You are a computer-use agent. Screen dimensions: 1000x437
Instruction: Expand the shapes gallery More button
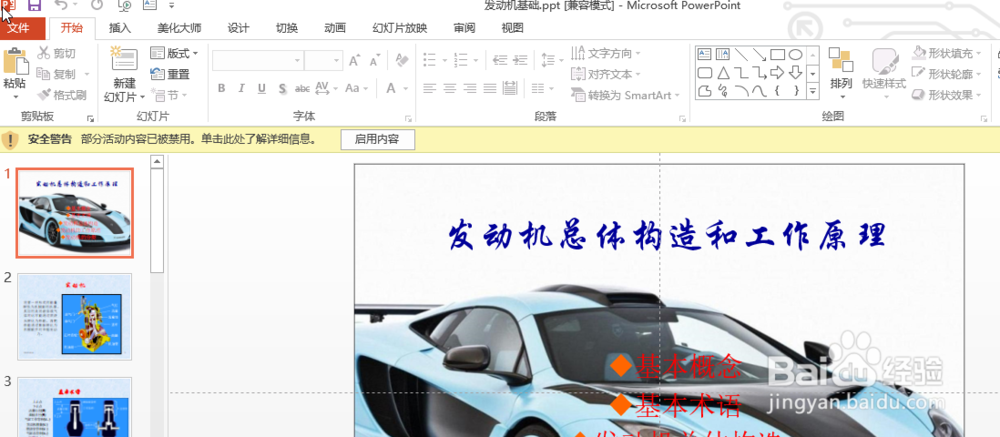(x=812, y=92)
